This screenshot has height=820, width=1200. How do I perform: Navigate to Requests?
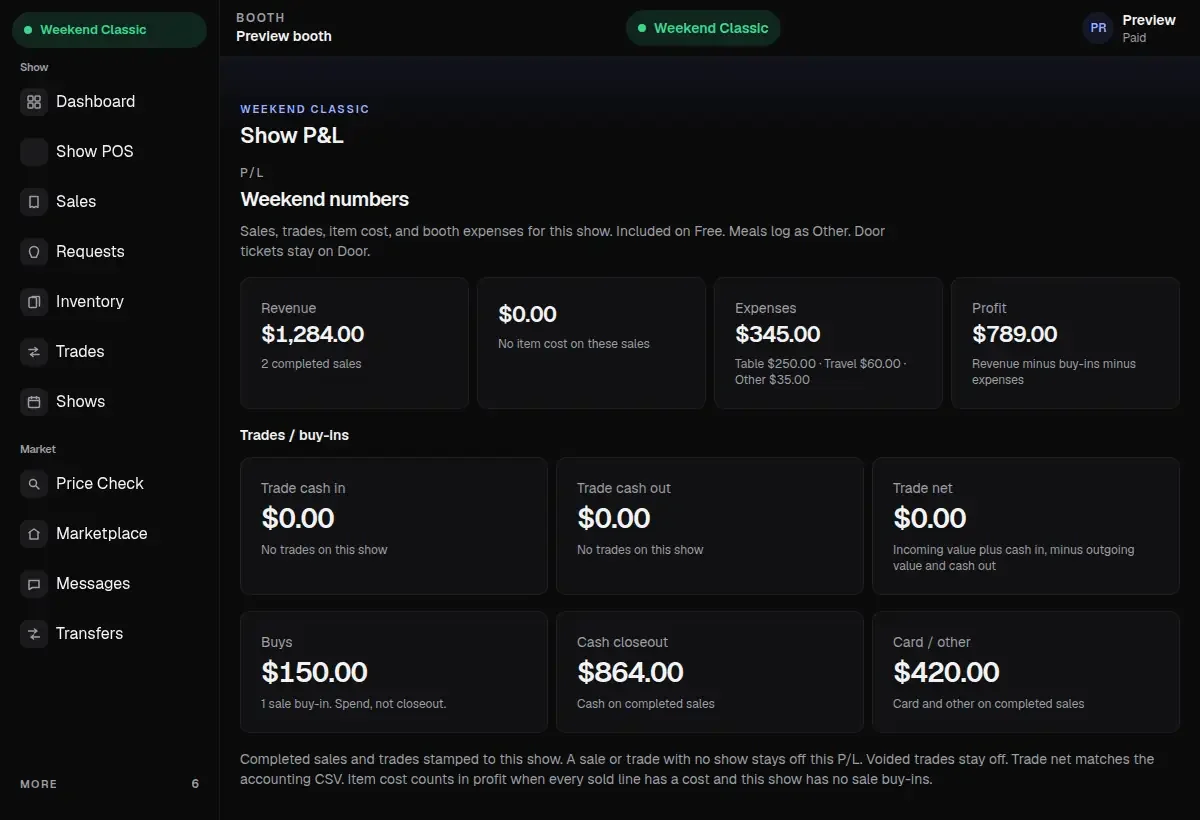click(109, 252)
